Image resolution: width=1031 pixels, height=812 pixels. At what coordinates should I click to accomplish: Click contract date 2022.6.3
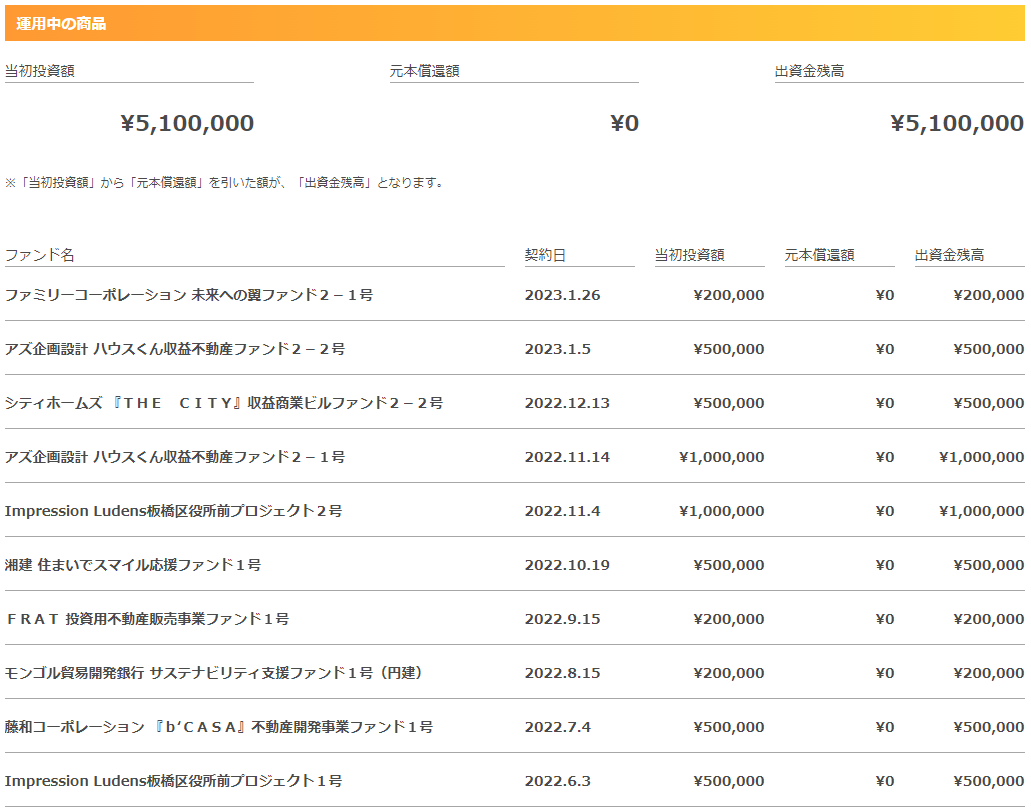pos(558,780)
